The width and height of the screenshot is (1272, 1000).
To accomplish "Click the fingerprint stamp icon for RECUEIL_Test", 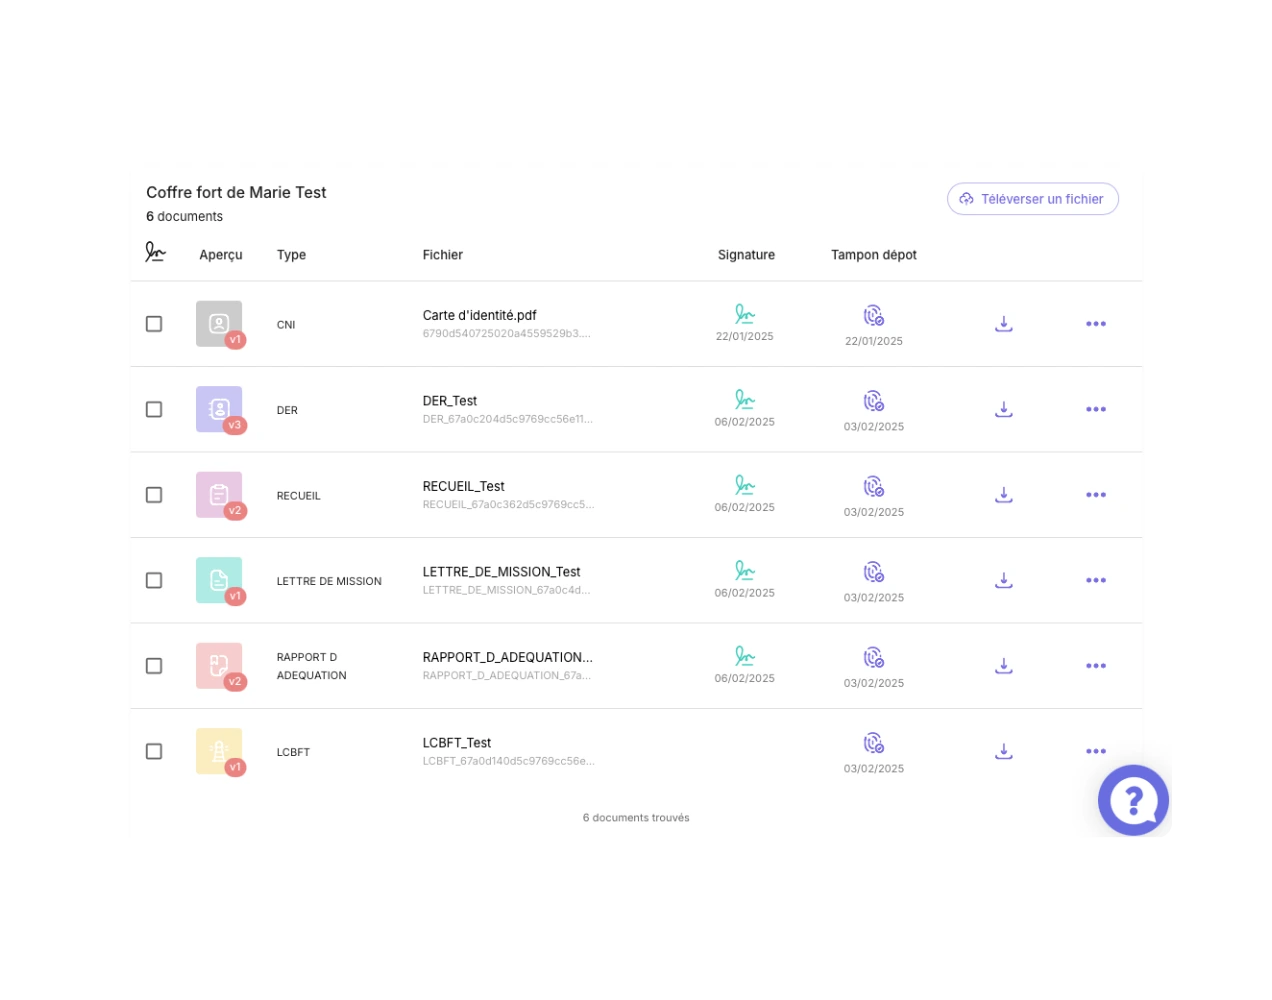I will pos(874,487).
